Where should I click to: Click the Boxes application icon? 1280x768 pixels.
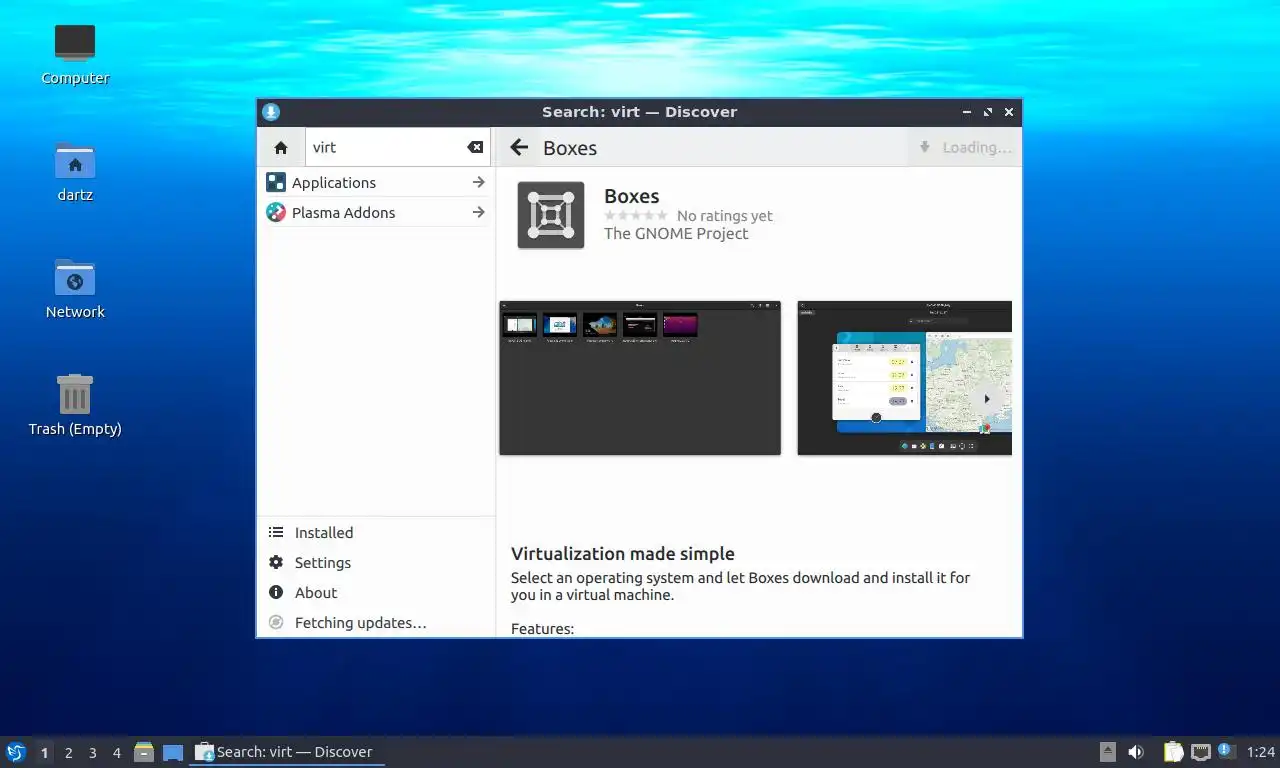[551, 215]
